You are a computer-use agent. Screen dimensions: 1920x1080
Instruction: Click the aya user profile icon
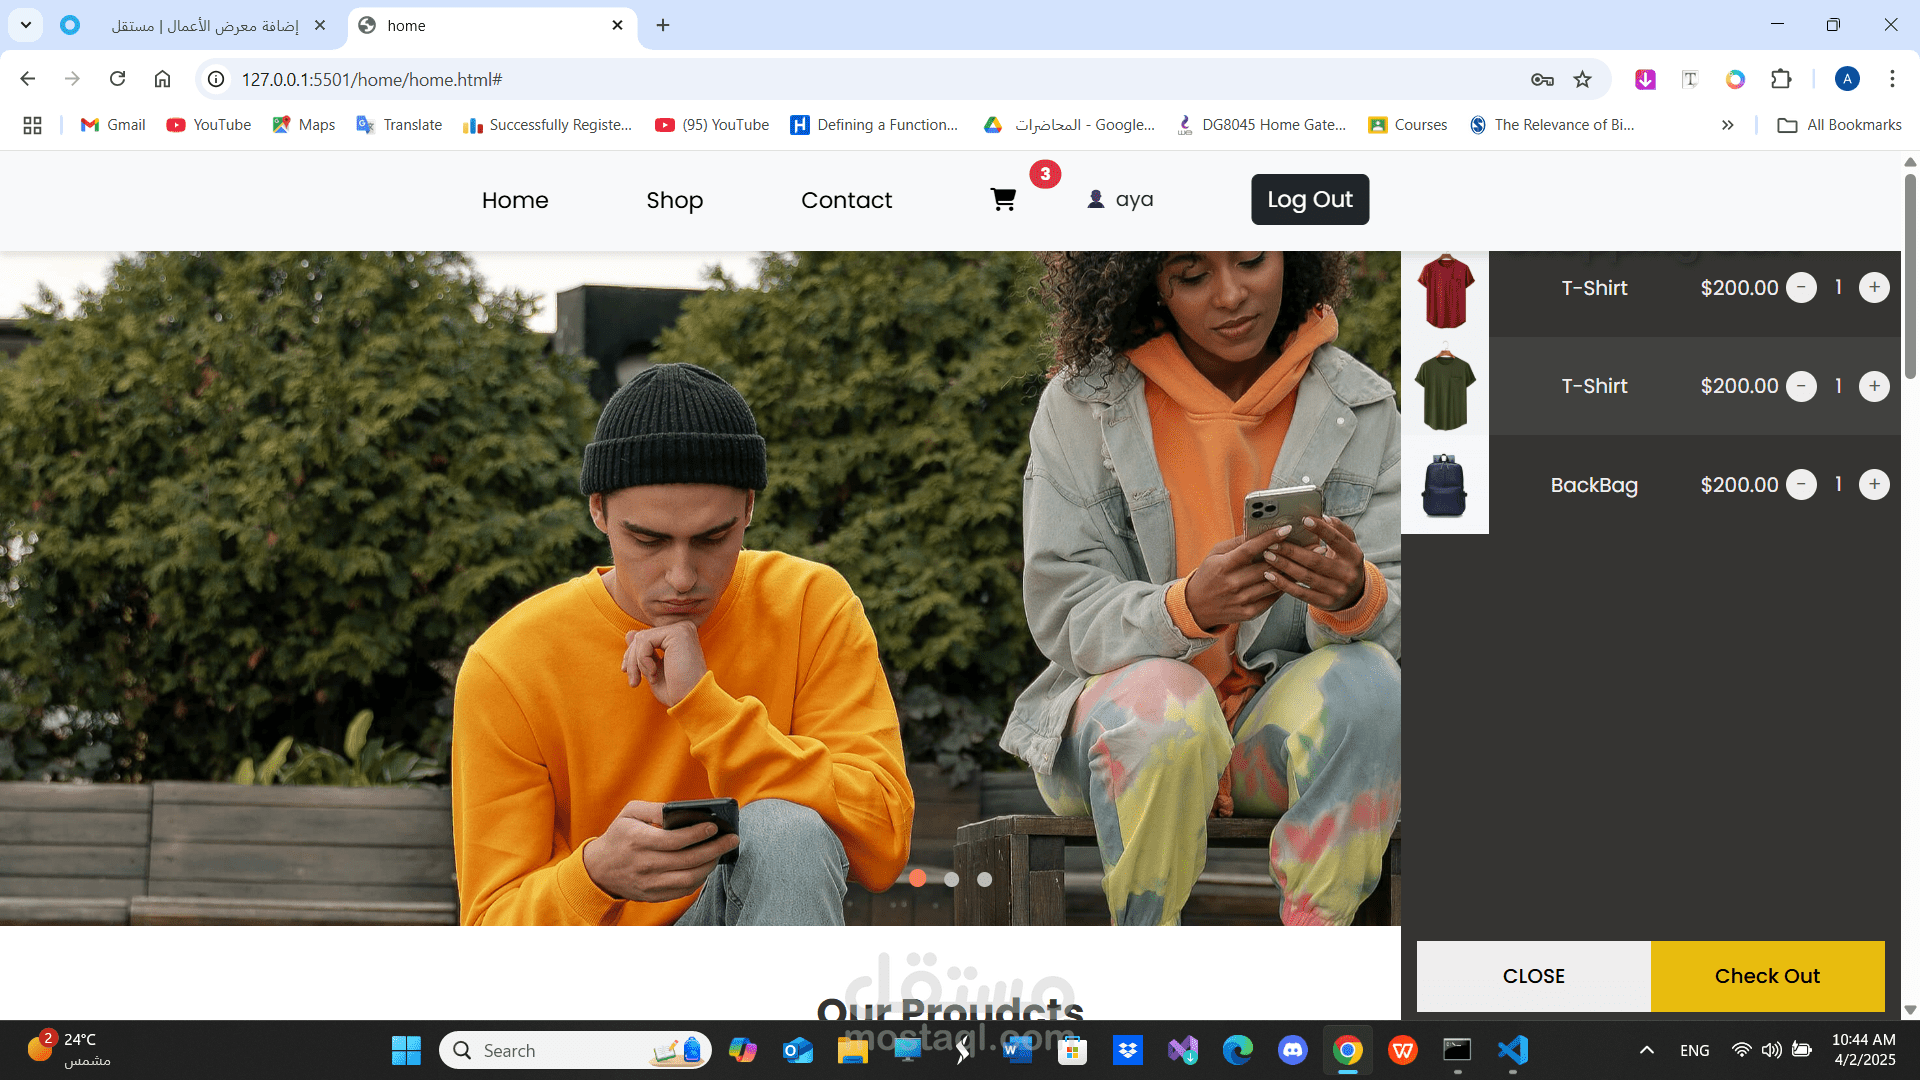pos(1096,200)
